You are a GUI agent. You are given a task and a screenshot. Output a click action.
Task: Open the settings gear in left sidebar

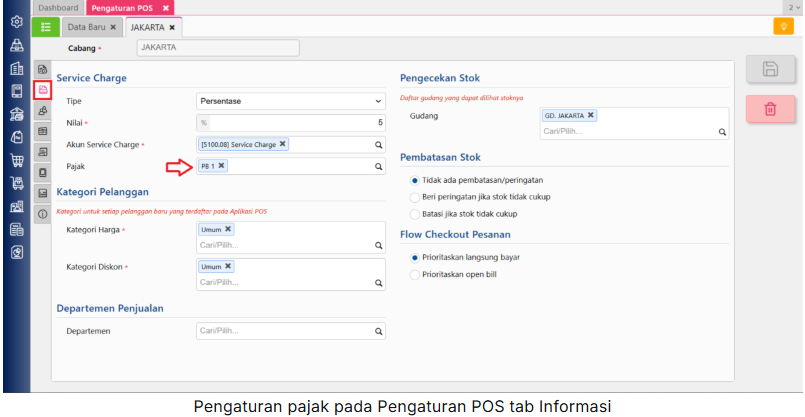(x=16, y=22)
